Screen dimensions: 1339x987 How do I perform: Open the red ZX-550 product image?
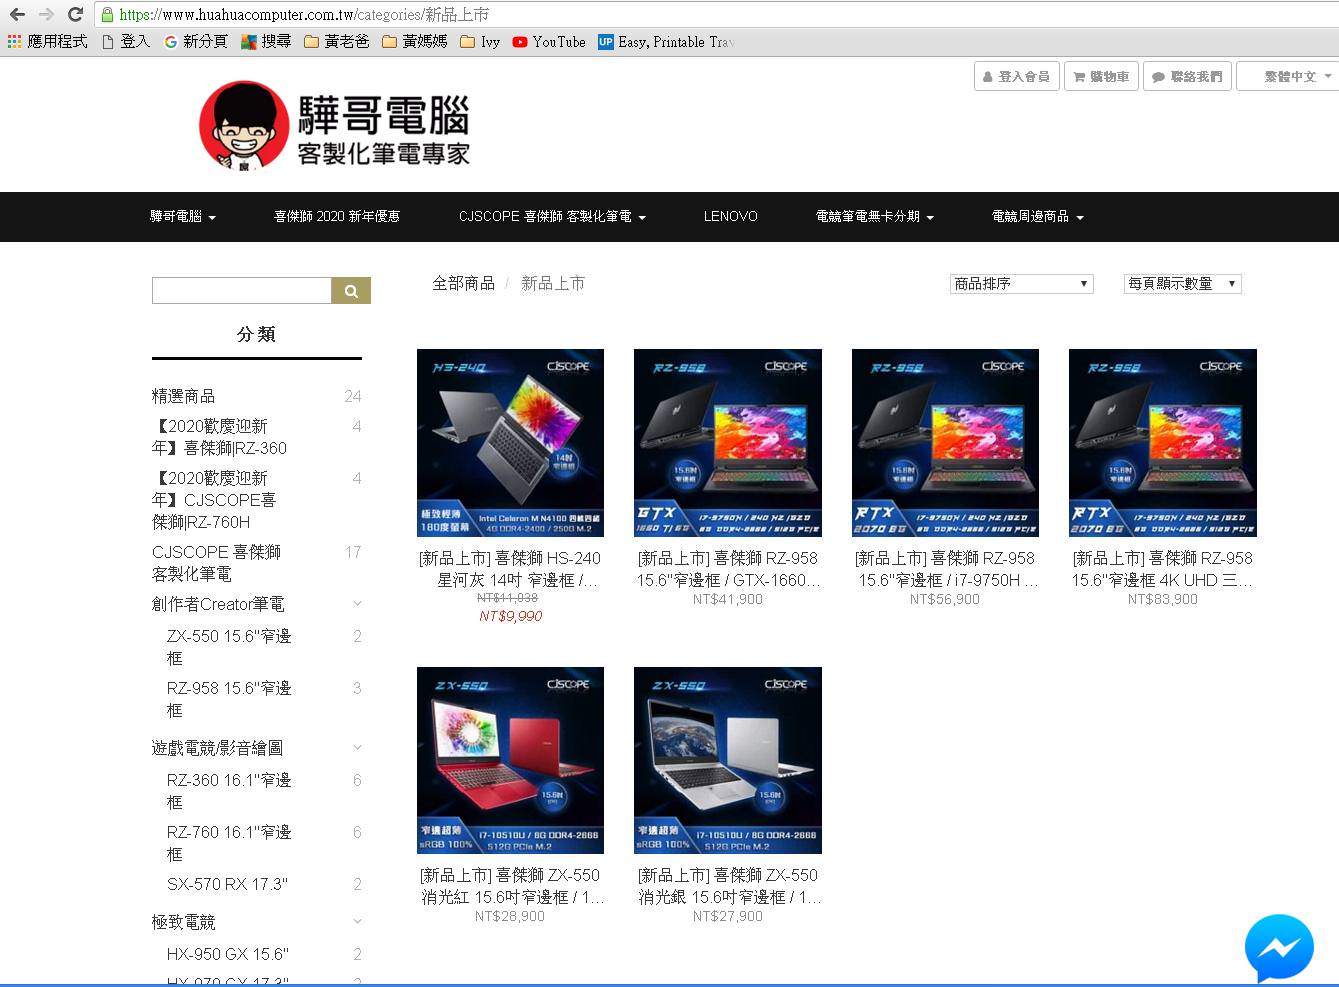(510, 760)
